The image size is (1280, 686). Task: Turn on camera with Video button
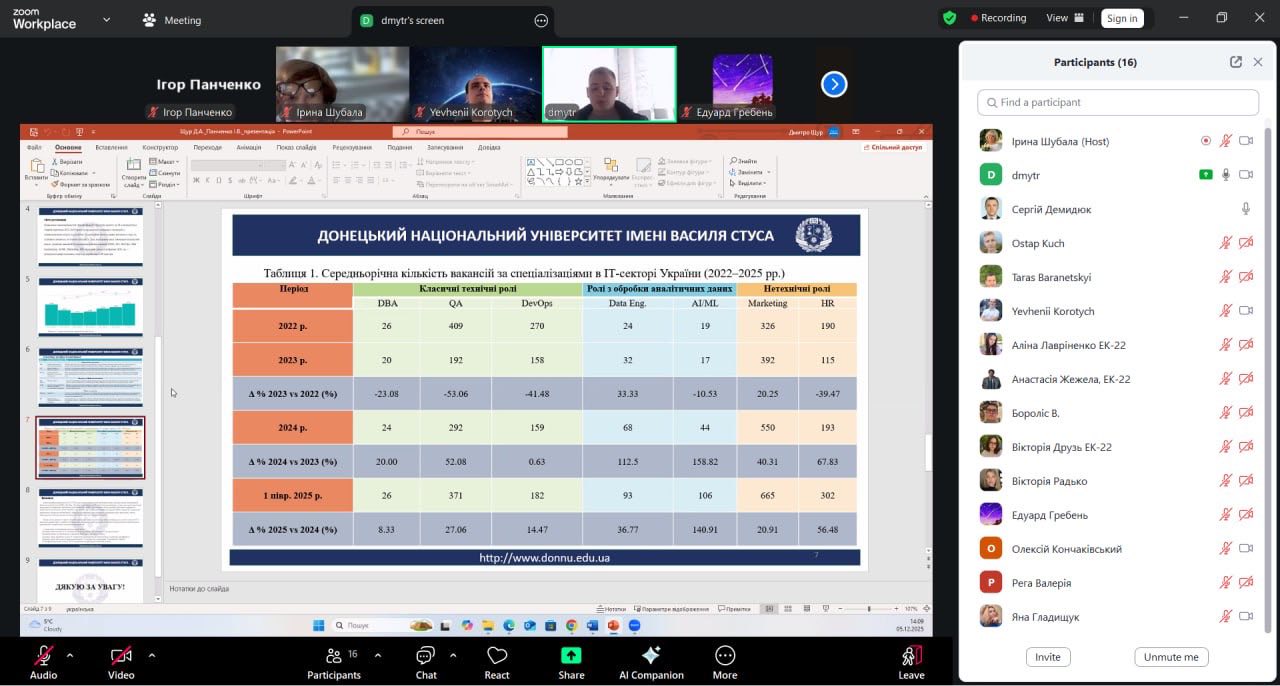coord(121,656)
